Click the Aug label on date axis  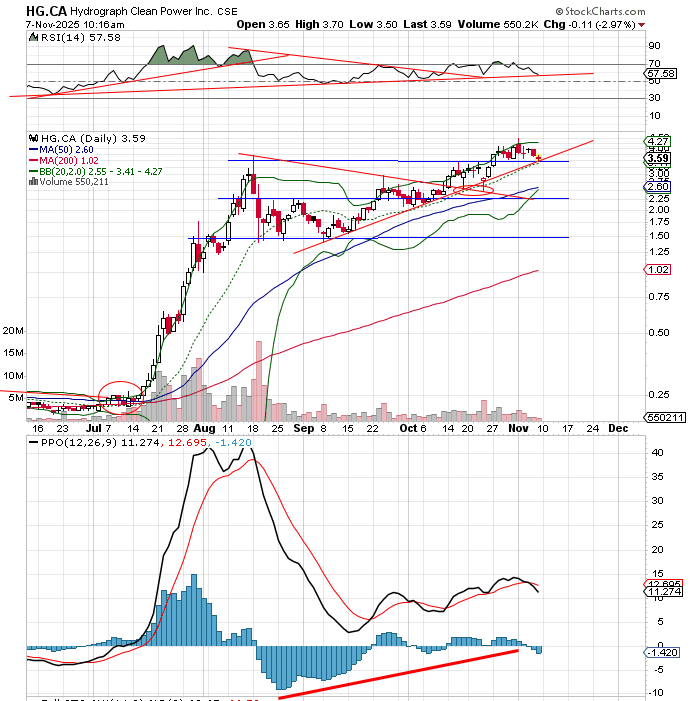204,428
